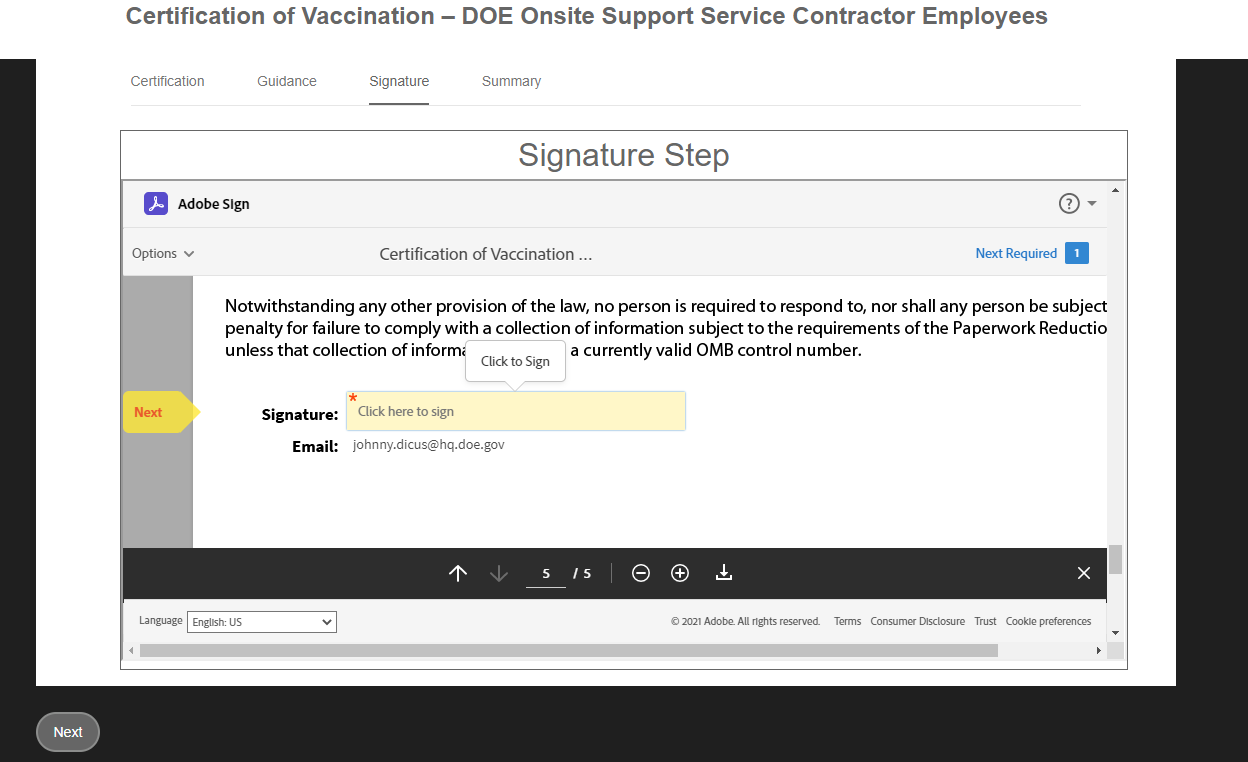Select the Summary tab

511,82
